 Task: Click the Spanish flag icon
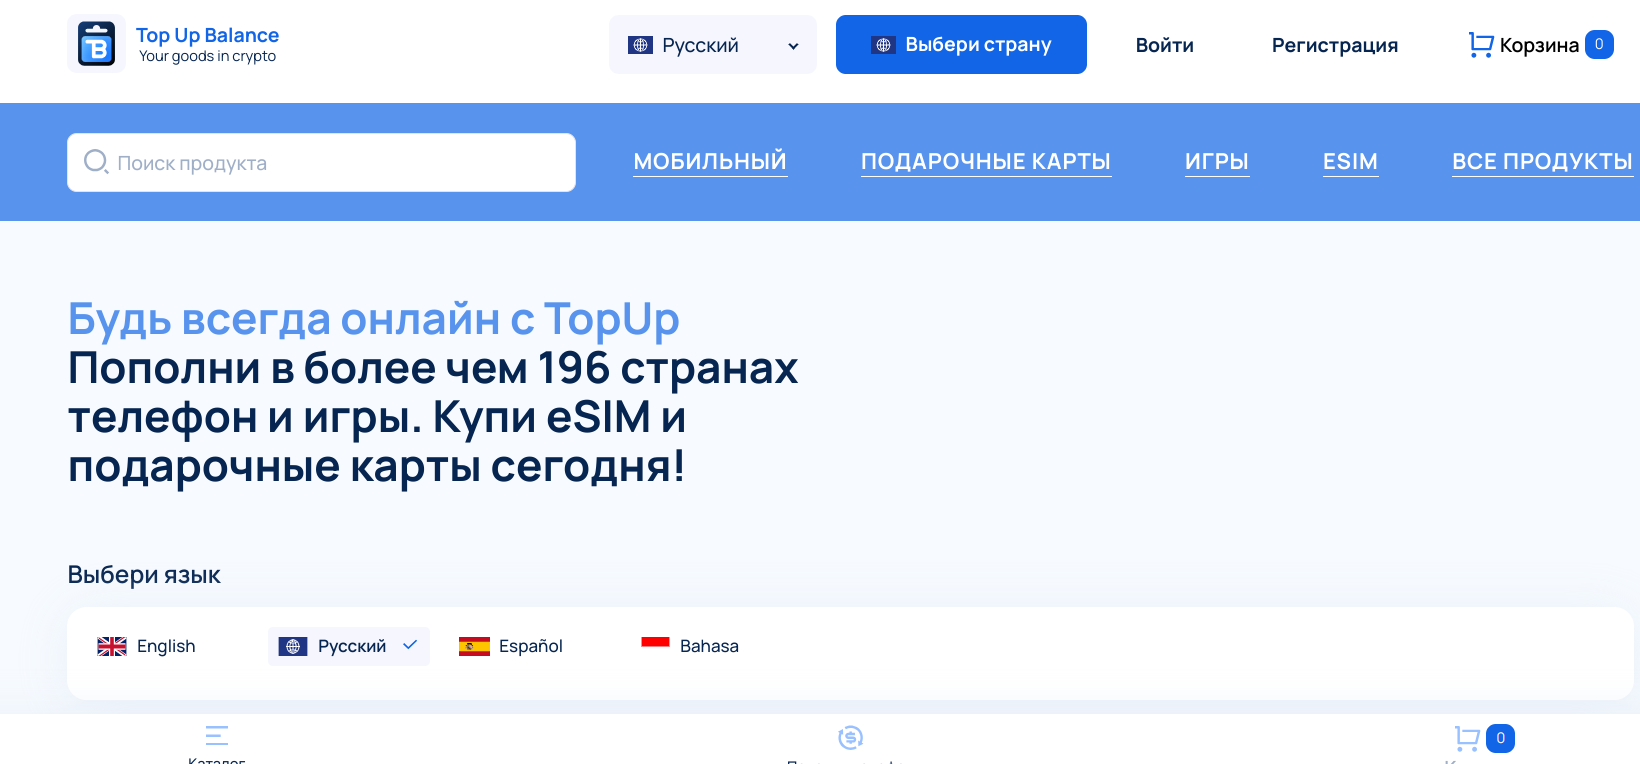click(474, 646)
